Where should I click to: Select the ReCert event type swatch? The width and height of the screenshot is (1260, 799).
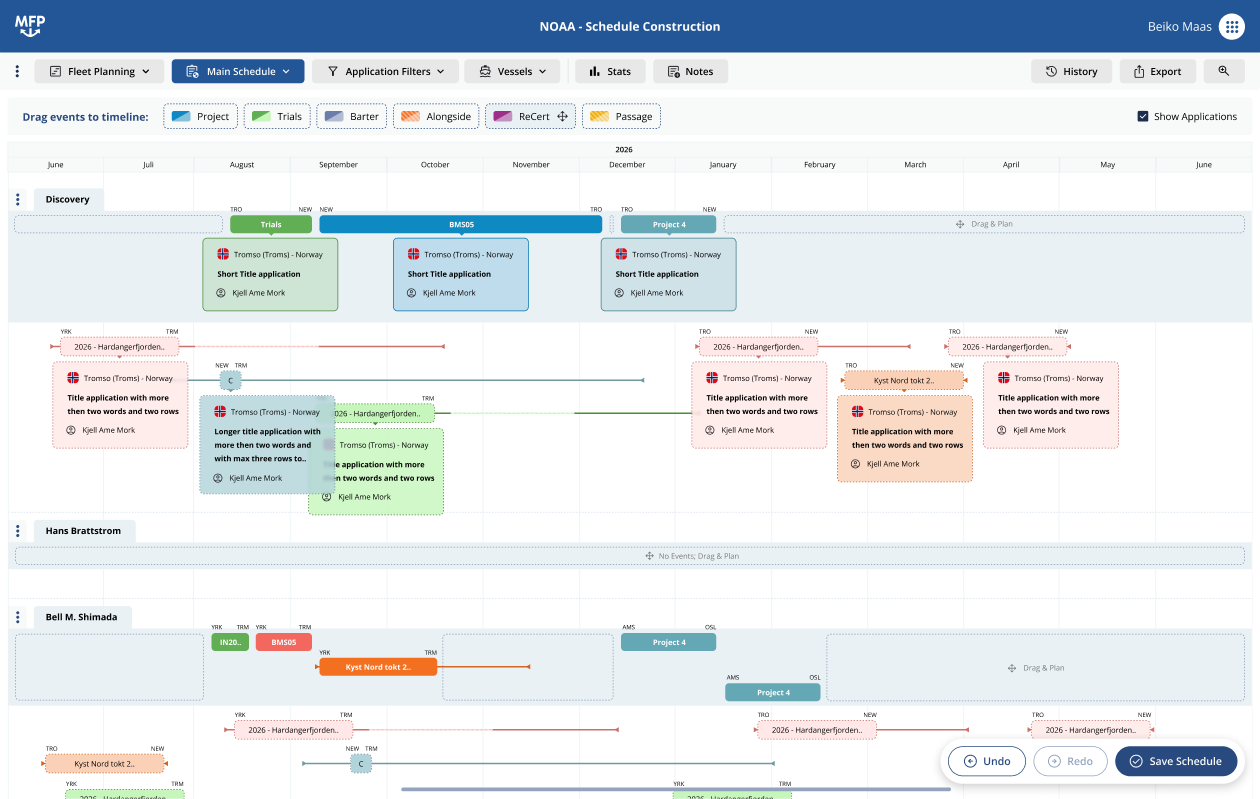[530, 117]
